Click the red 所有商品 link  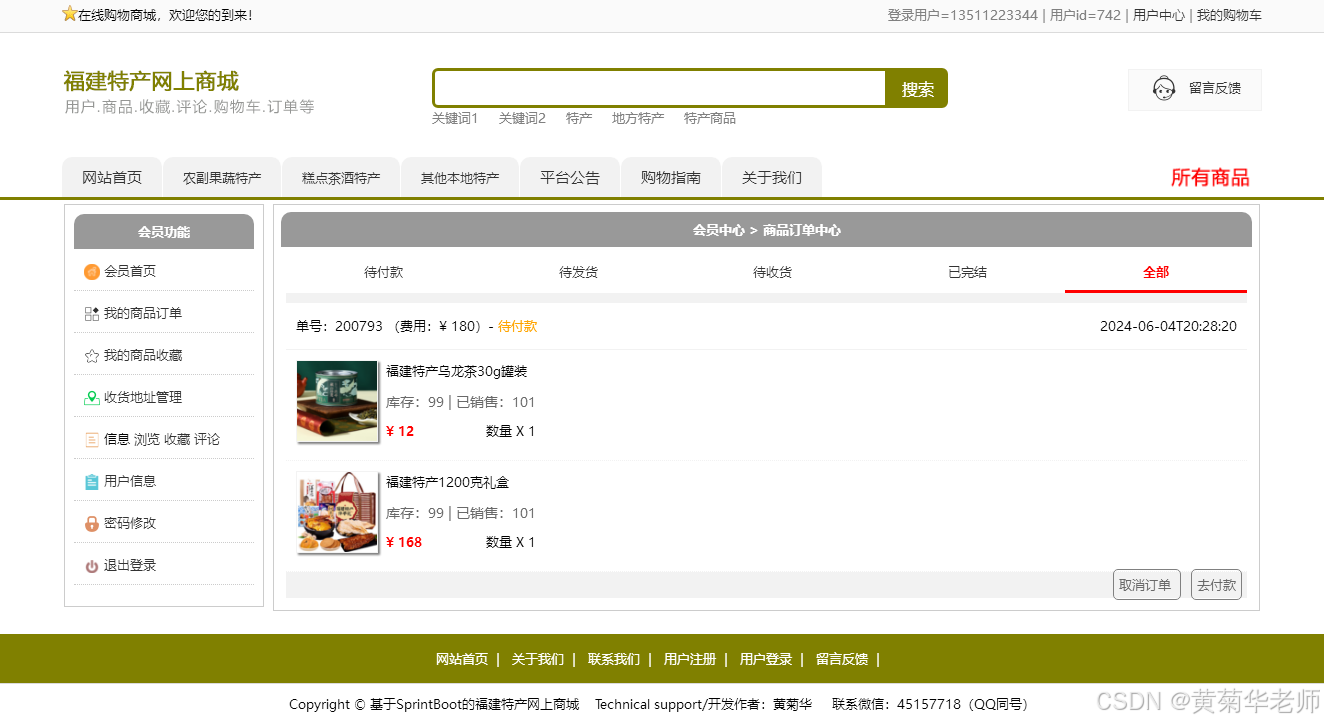coord(1210,178)
